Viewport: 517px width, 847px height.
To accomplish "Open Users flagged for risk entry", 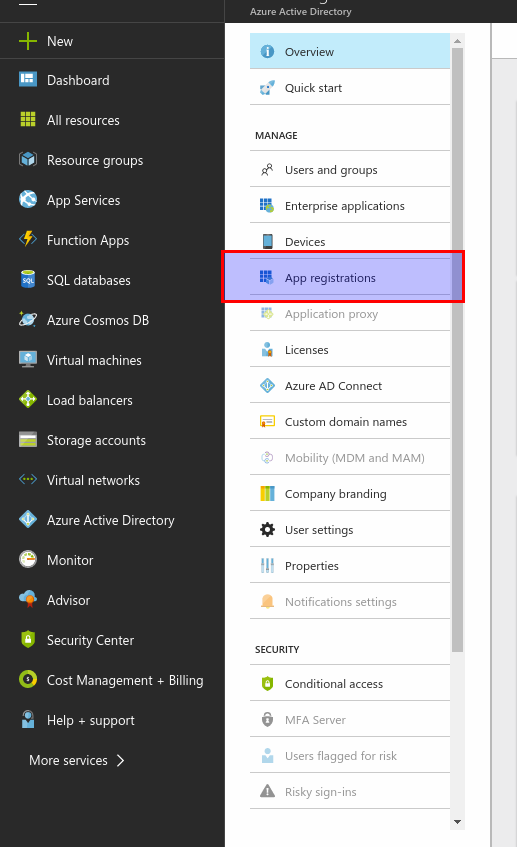I will 350,756.
